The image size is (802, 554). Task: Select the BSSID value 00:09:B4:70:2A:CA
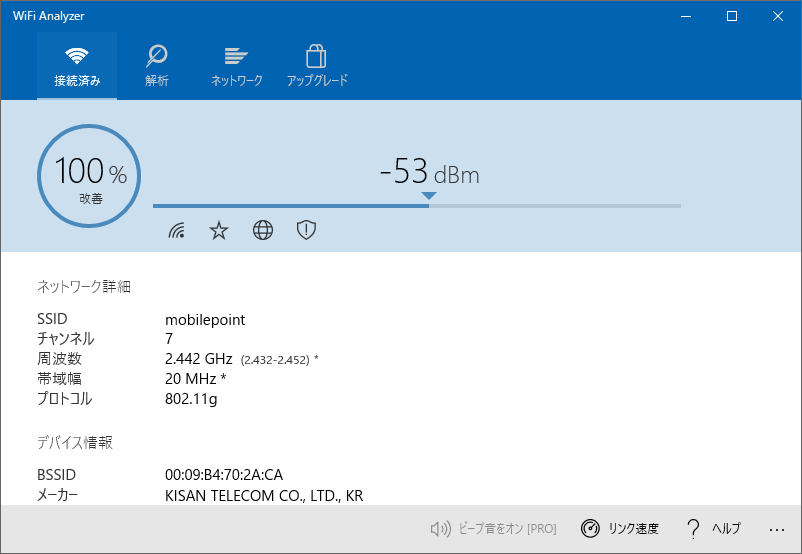(224, 475)
